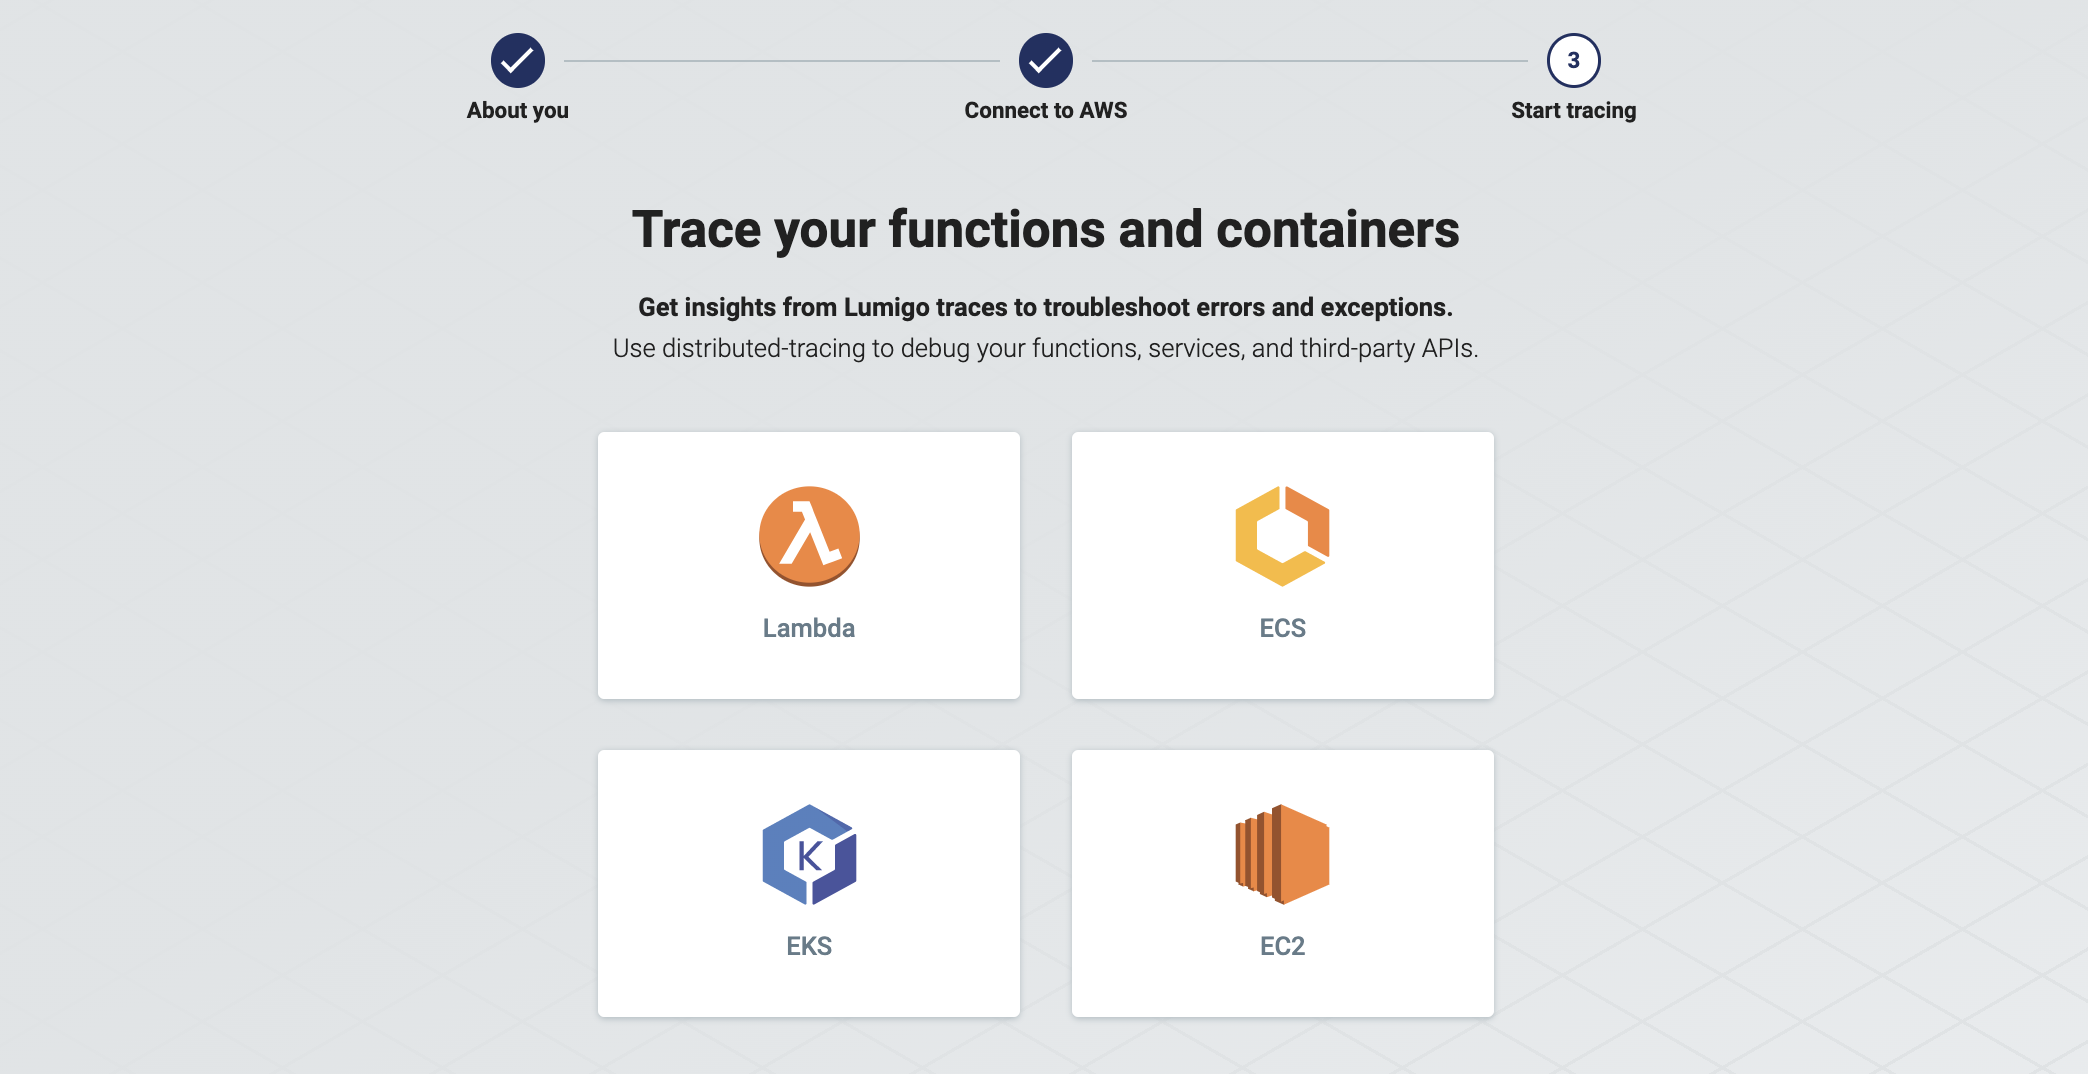
Task: Go back to the About you step label
Action: [518, 110]
